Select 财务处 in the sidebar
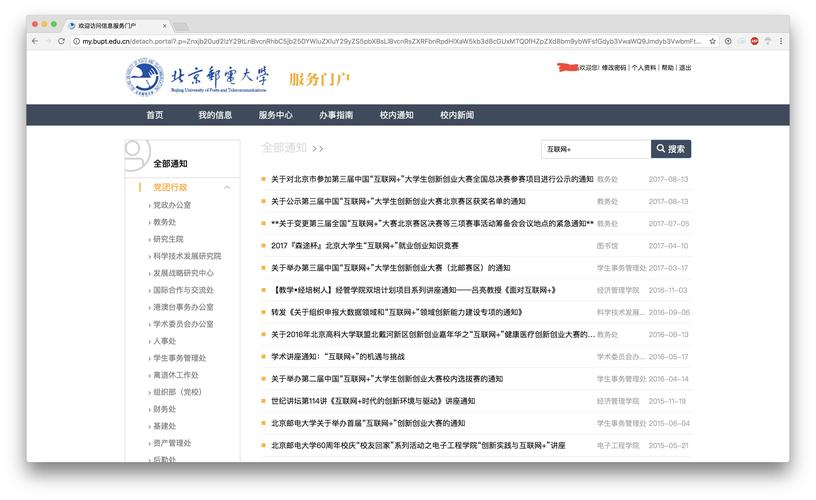Screen dimensions: 816x500 point(164,409)
